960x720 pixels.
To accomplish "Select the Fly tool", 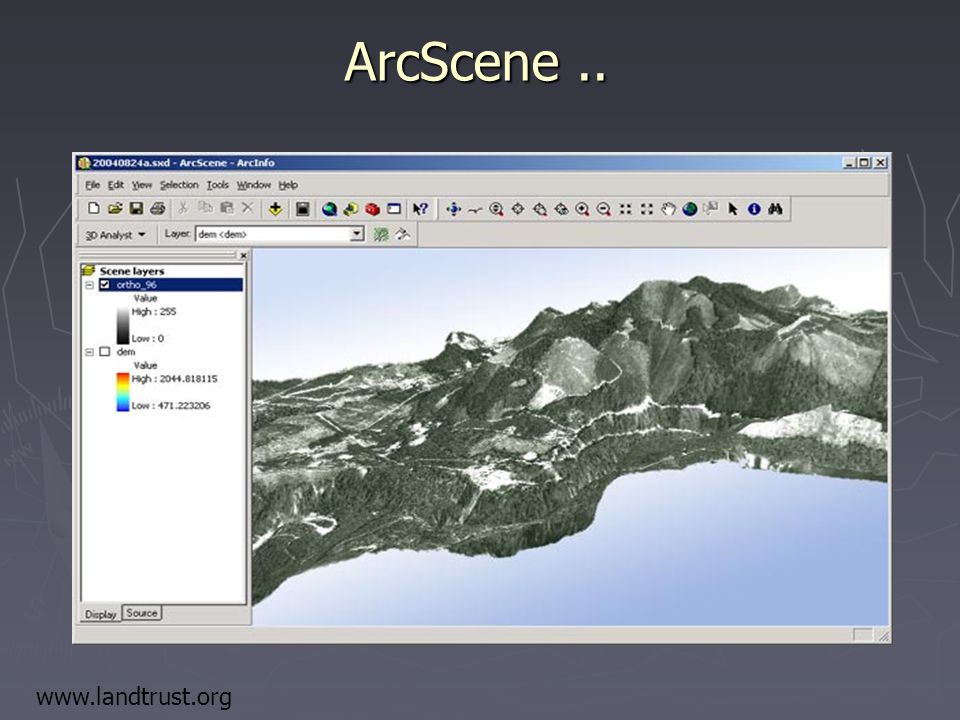I will [475, 209].
